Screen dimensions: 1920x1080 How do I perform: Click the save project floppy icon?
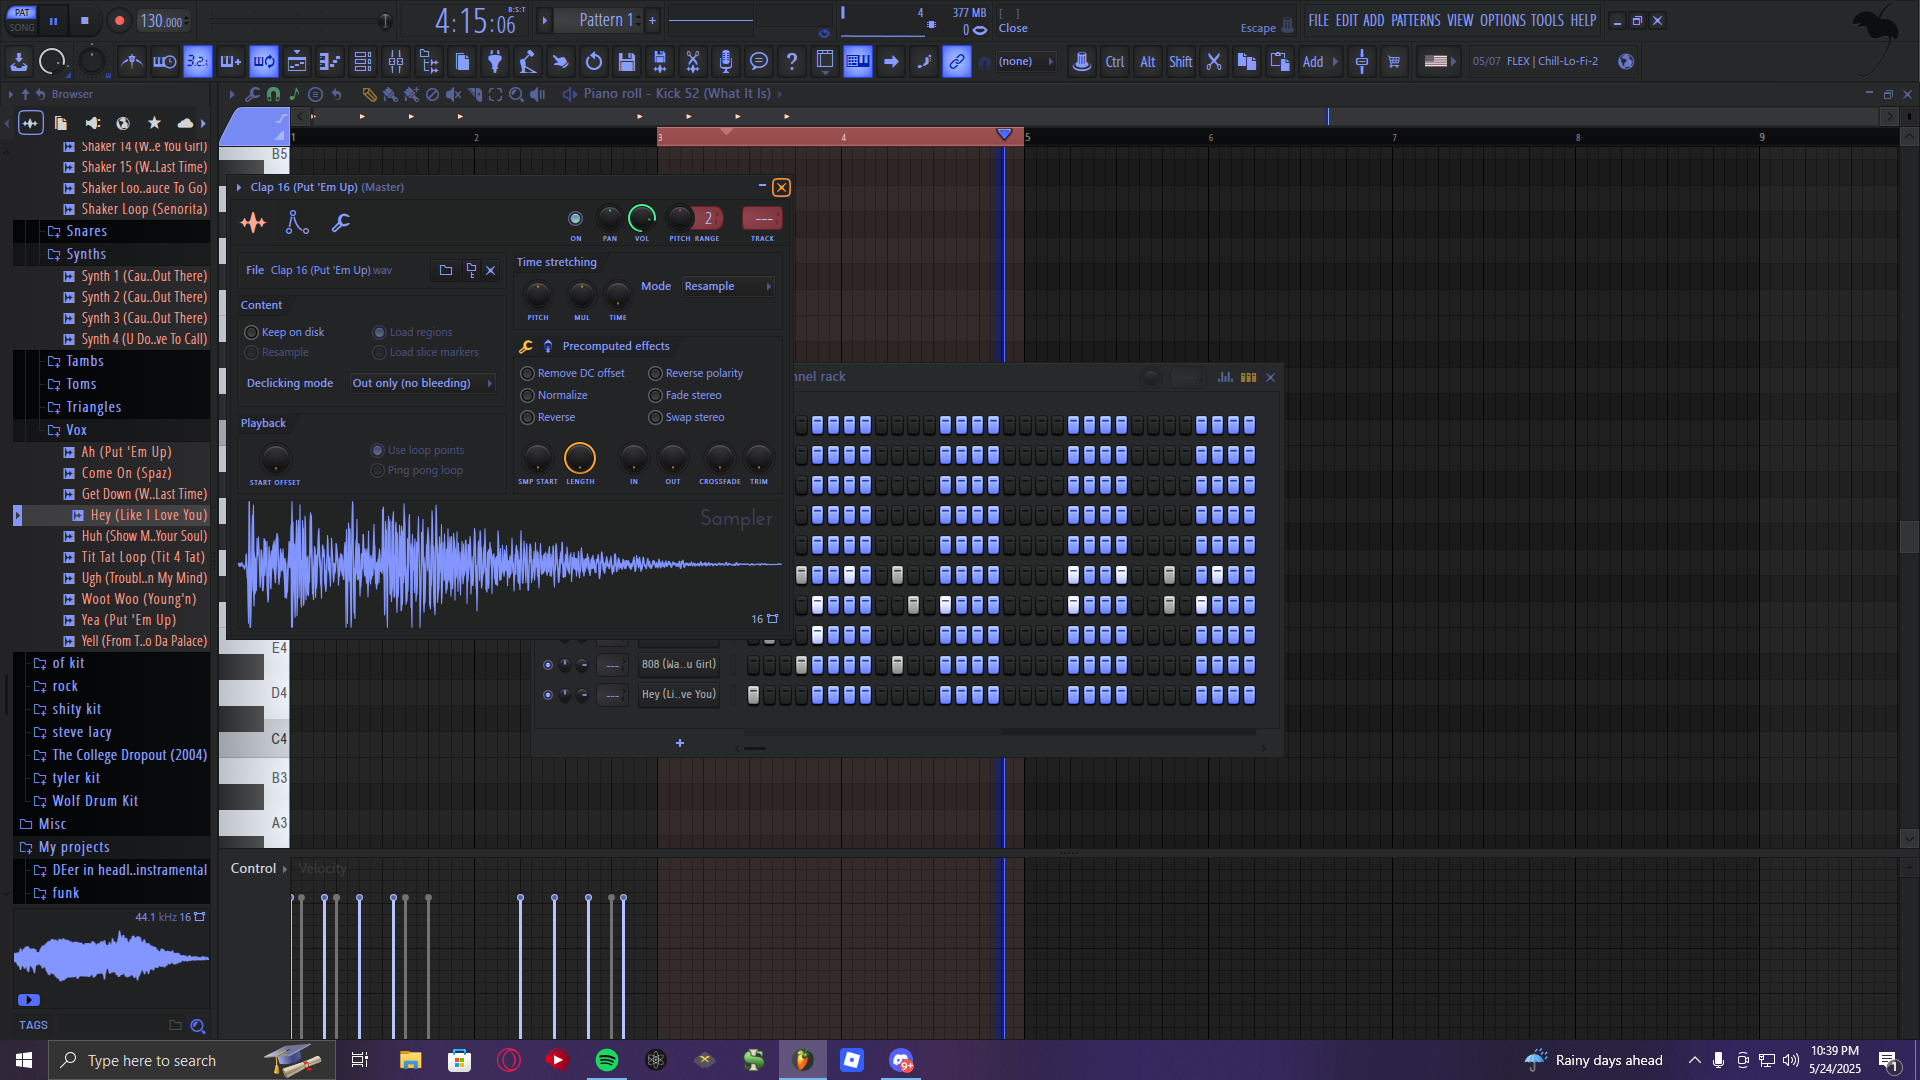(x=627, y=62)
